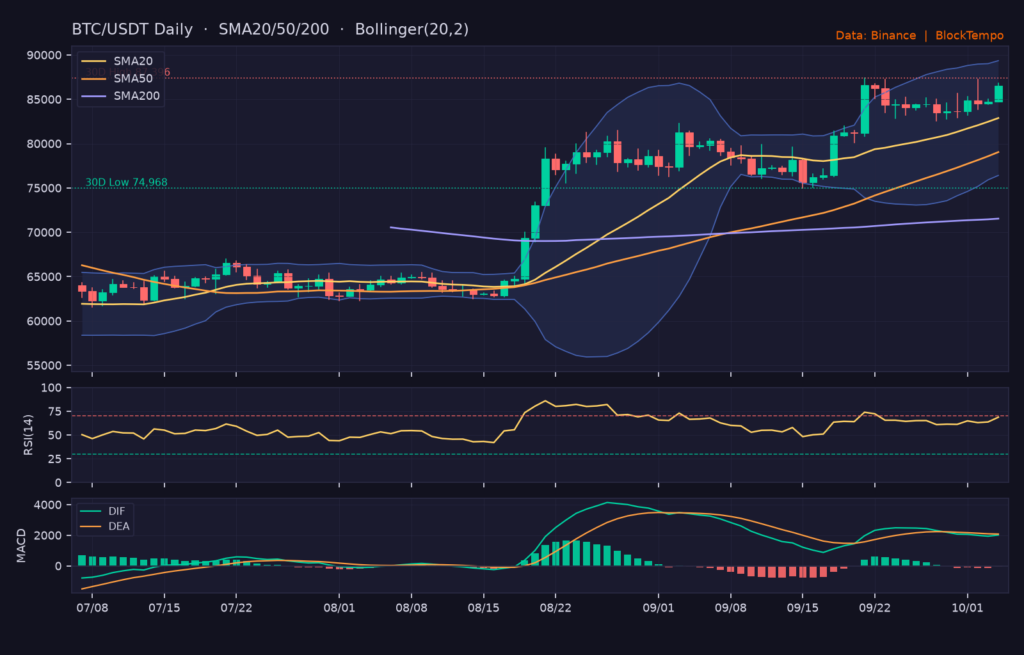Click the "30D Low 74,968" annotation
The image size is (1024, 655).
coord(126,182)
